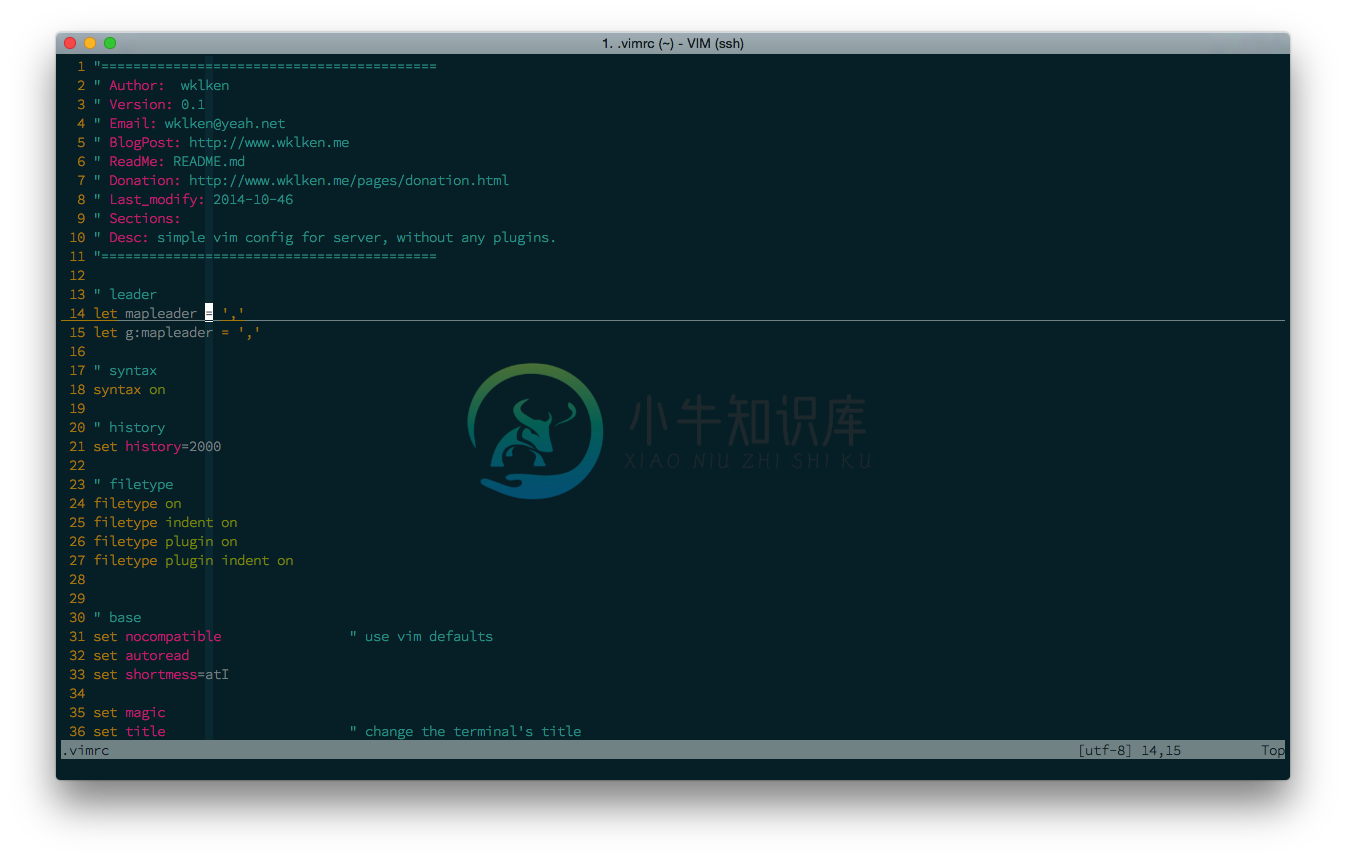The width and height of the screenshot is (1346, 860).
Task: Minimize the VIM terminal window
Action: tap(90, 43)
